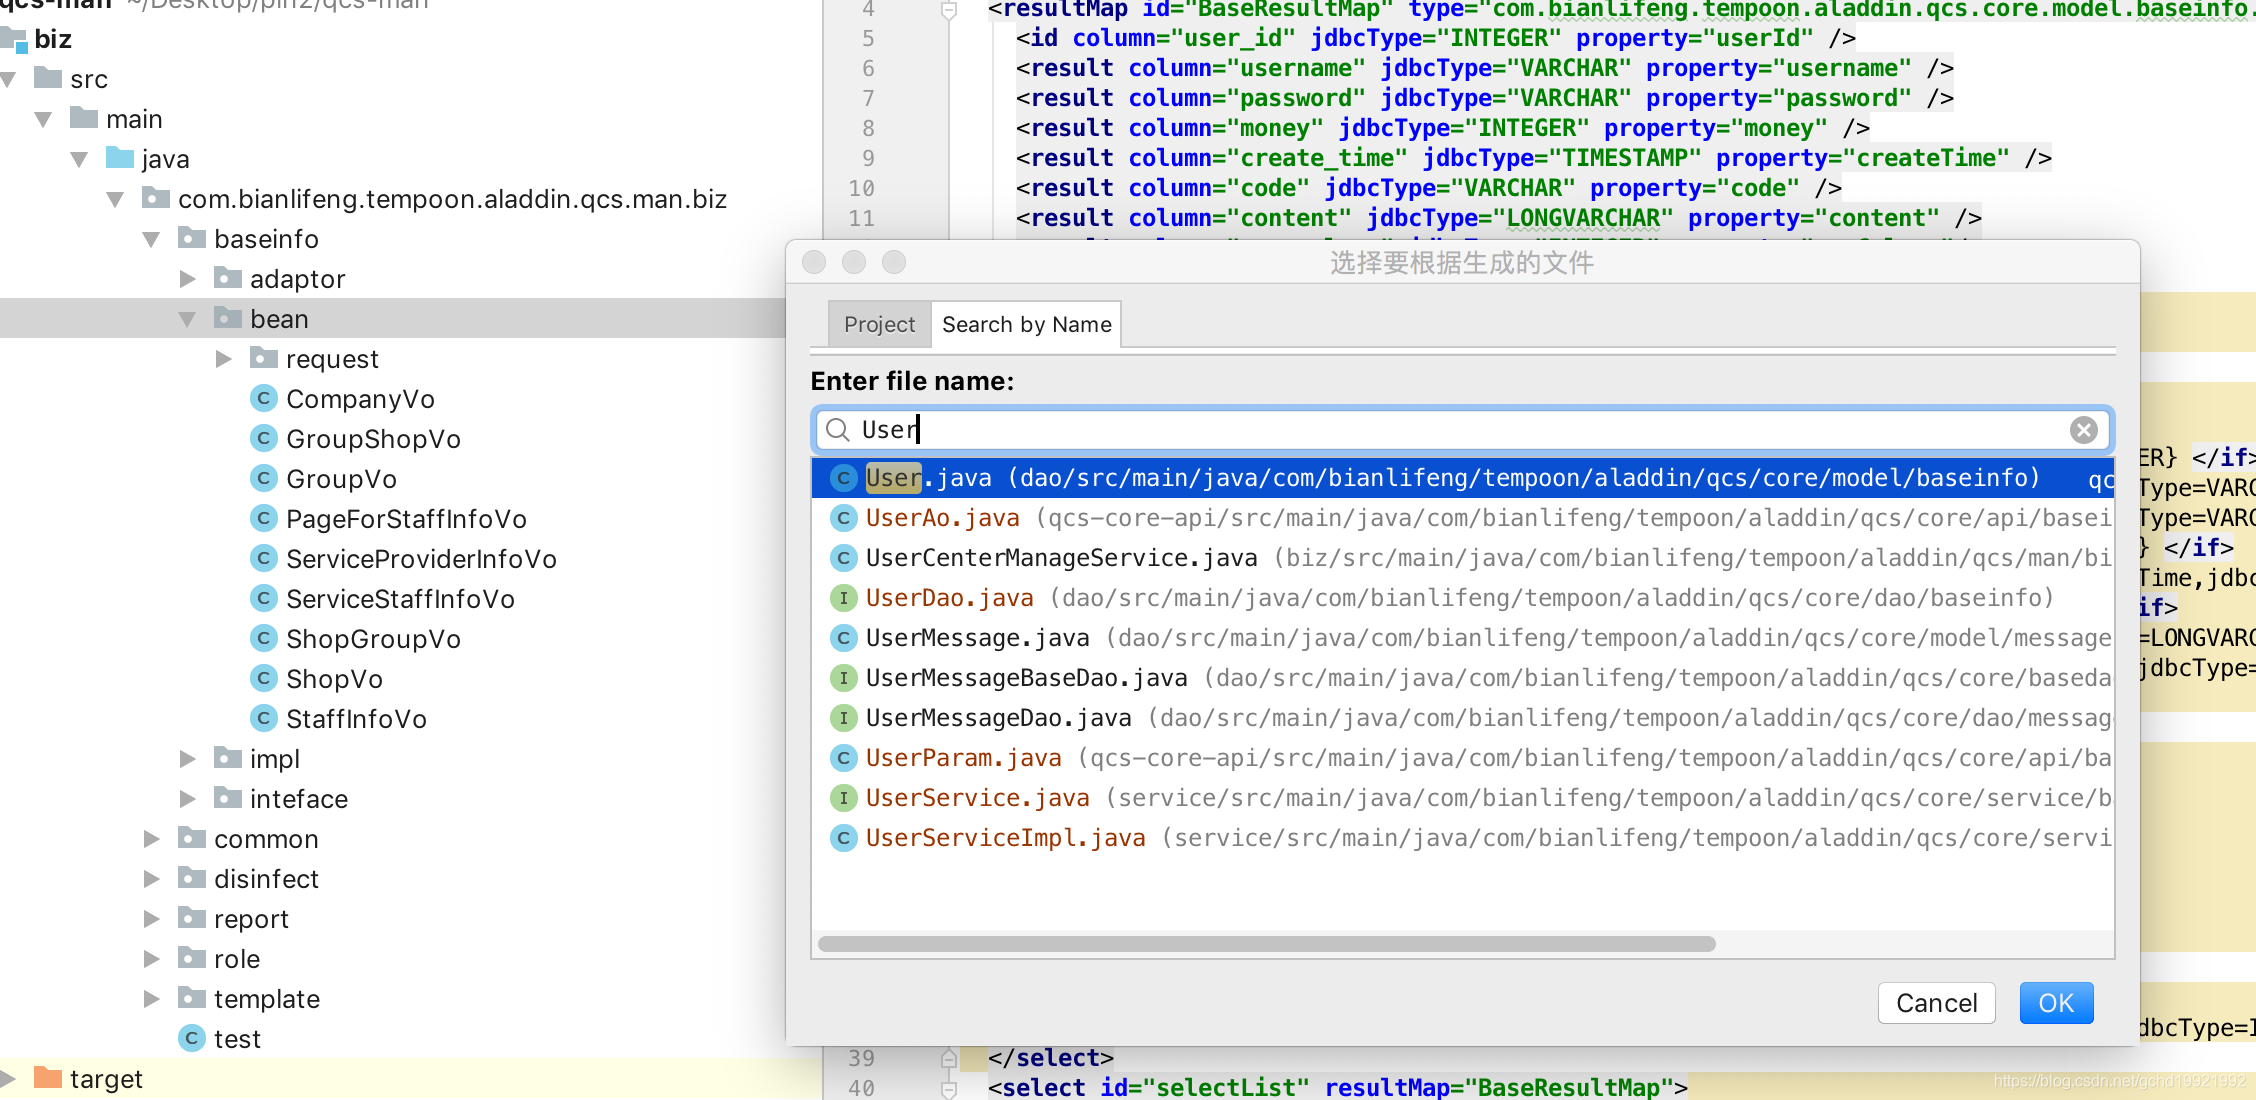The width and height of the screenshot is (2256, 1100).
Task: Expand the impl package
Action: coord(187,759)
